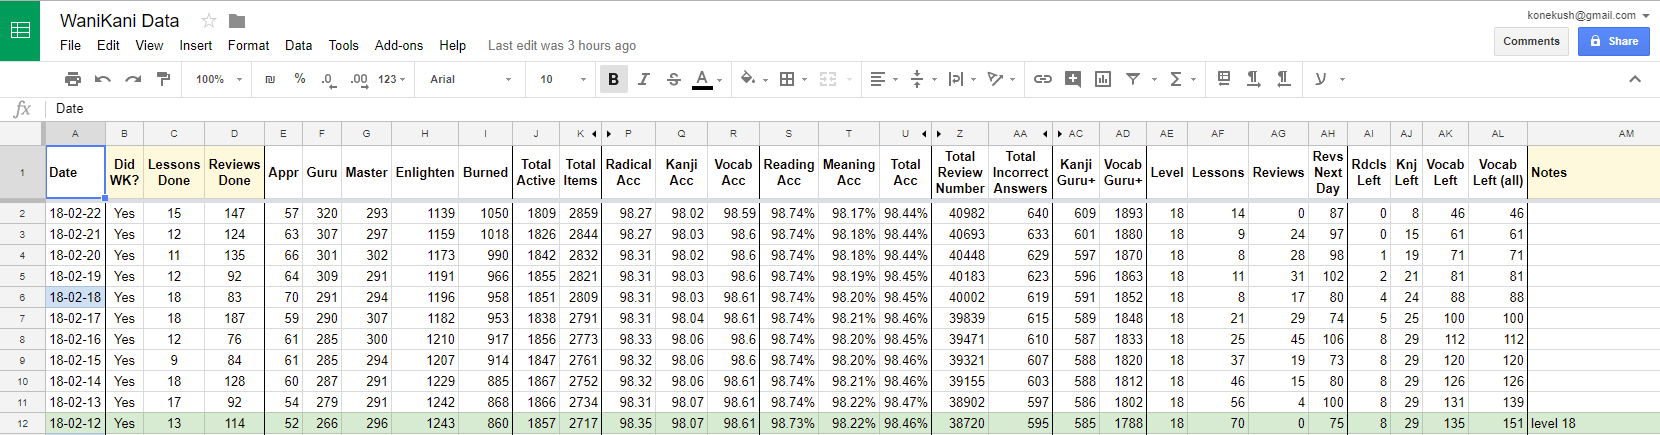The width and height of the screenshot is (1660, 435).
Task: Star the WaniKani Data document
Action: click(209, 21)
